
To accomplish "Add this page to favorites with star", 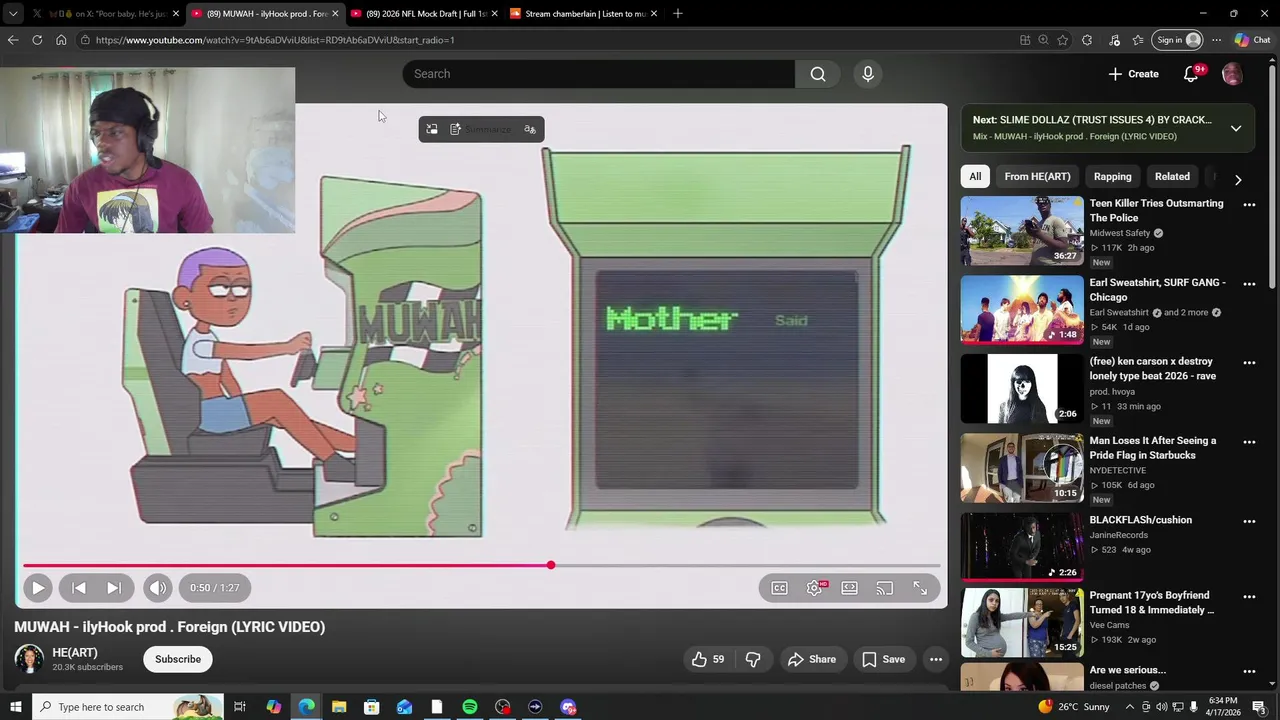I will (1062, 40).
